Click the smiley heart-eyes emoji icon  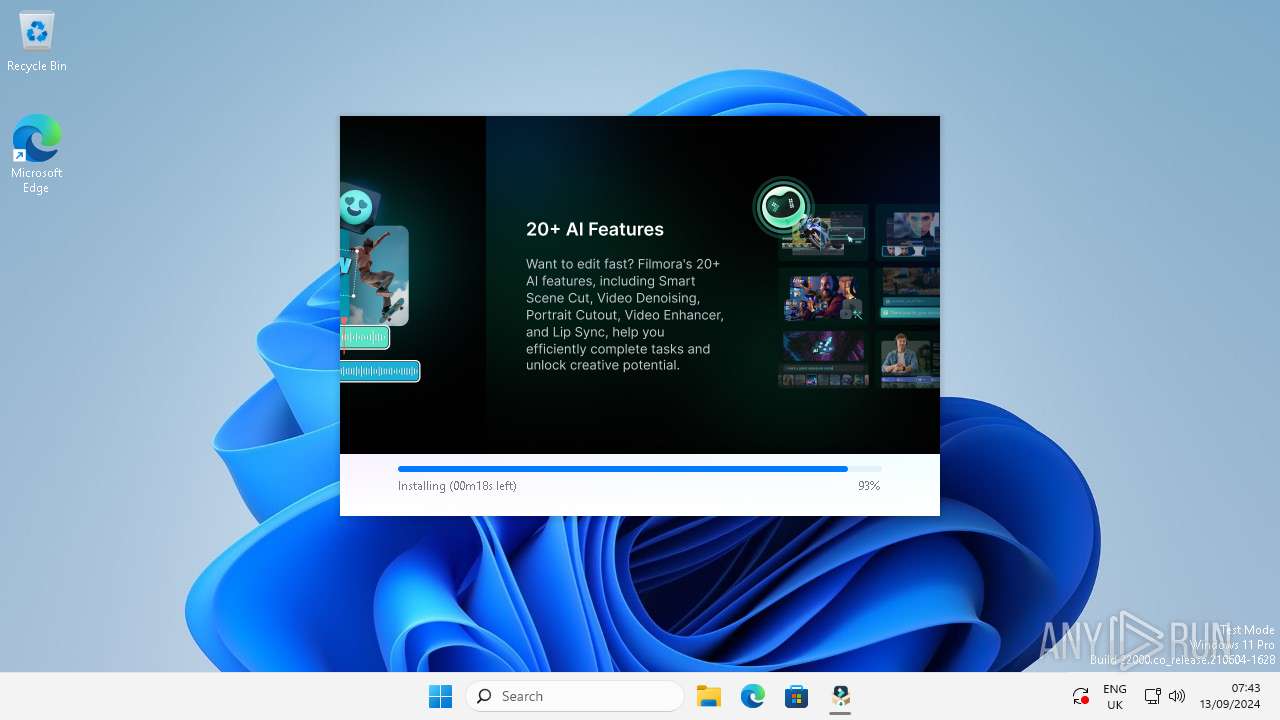tap(355, 206)
